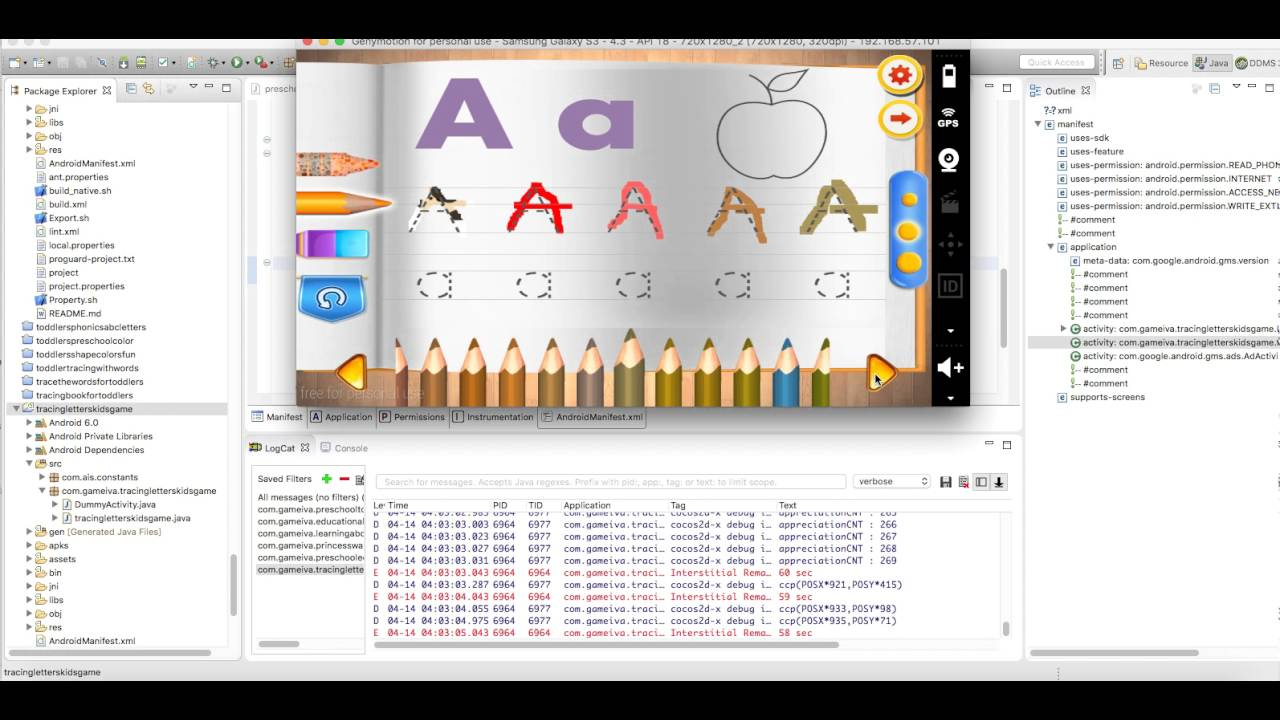
Task: Go to previous letter with left arrow
Action: pyautogui.click(x=351, y=372)
